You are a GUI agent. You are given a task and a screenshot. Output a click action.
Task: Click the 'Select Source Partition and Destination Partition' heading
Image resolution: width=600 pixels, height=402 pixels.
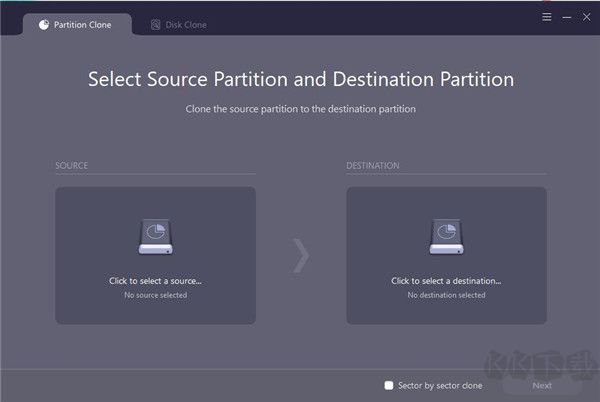pyautogui.click(x=300, y=79)
